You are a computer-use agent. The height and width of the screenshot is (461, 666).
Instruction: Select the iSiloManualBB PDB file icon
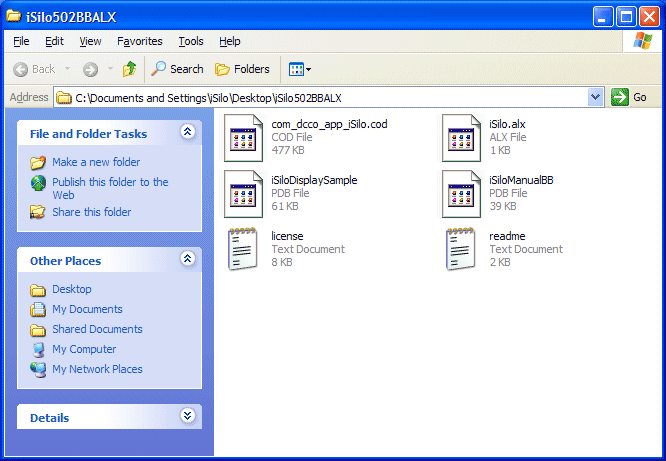462,193
